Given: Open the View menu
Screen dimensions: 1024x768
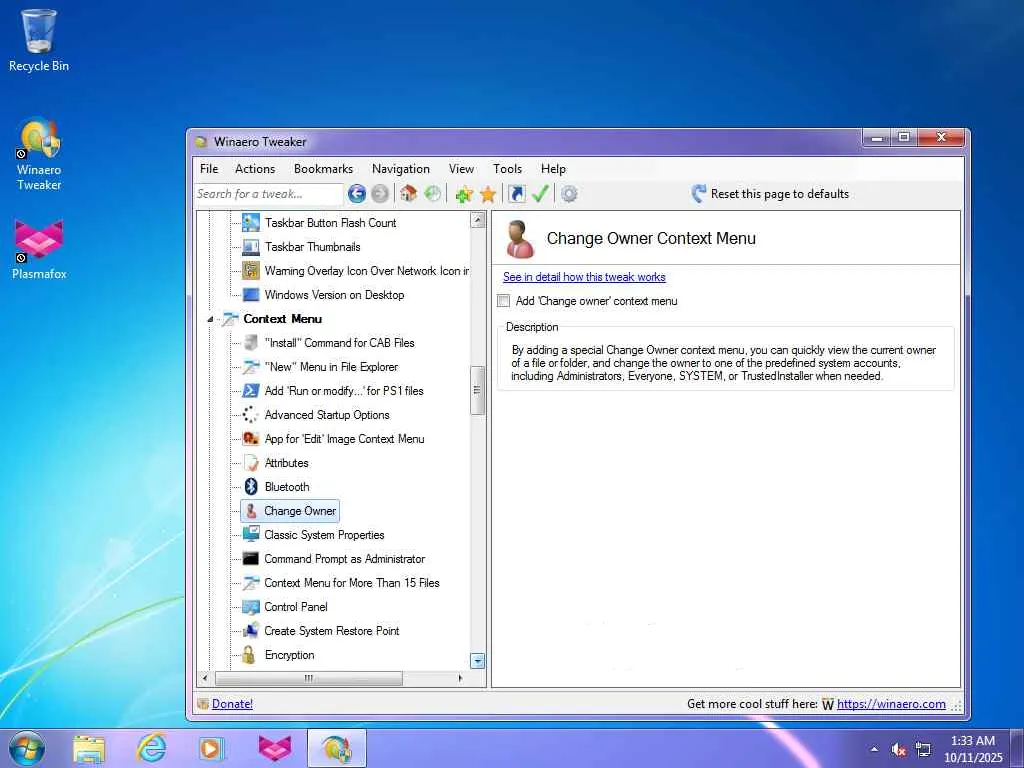Looking at the screenshot, I should tap(461, 168).
